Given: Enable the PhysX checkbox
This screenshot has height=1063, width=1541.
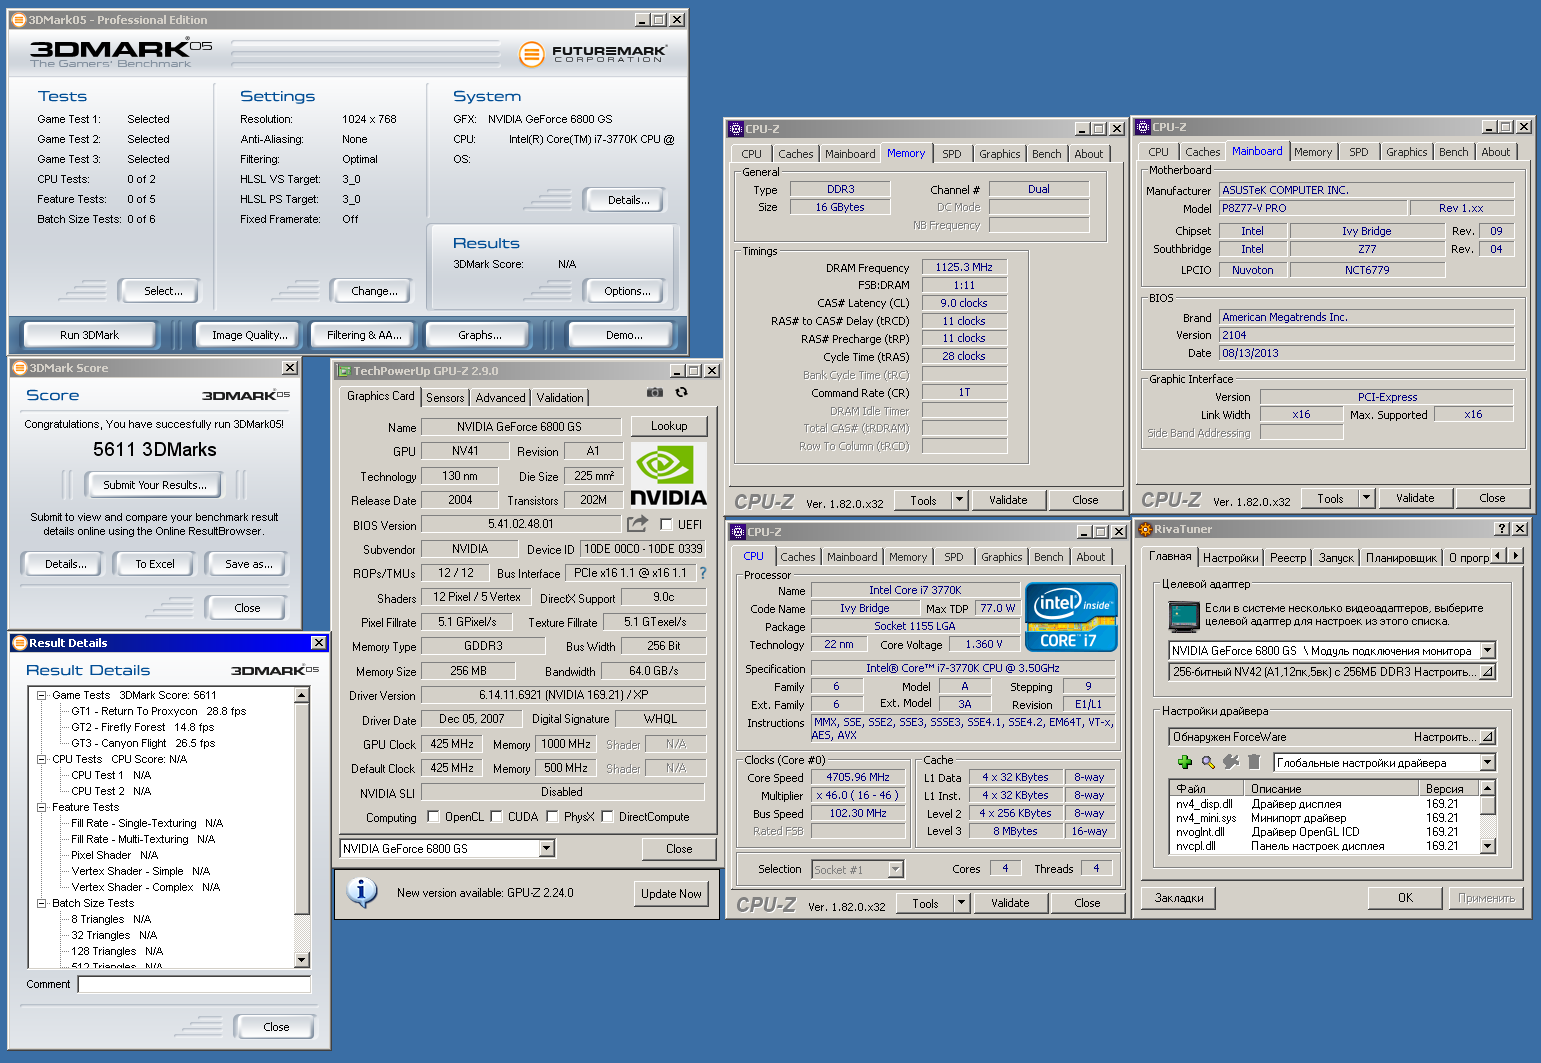Looking at the screenshot, I should click(x=552, y=816).
